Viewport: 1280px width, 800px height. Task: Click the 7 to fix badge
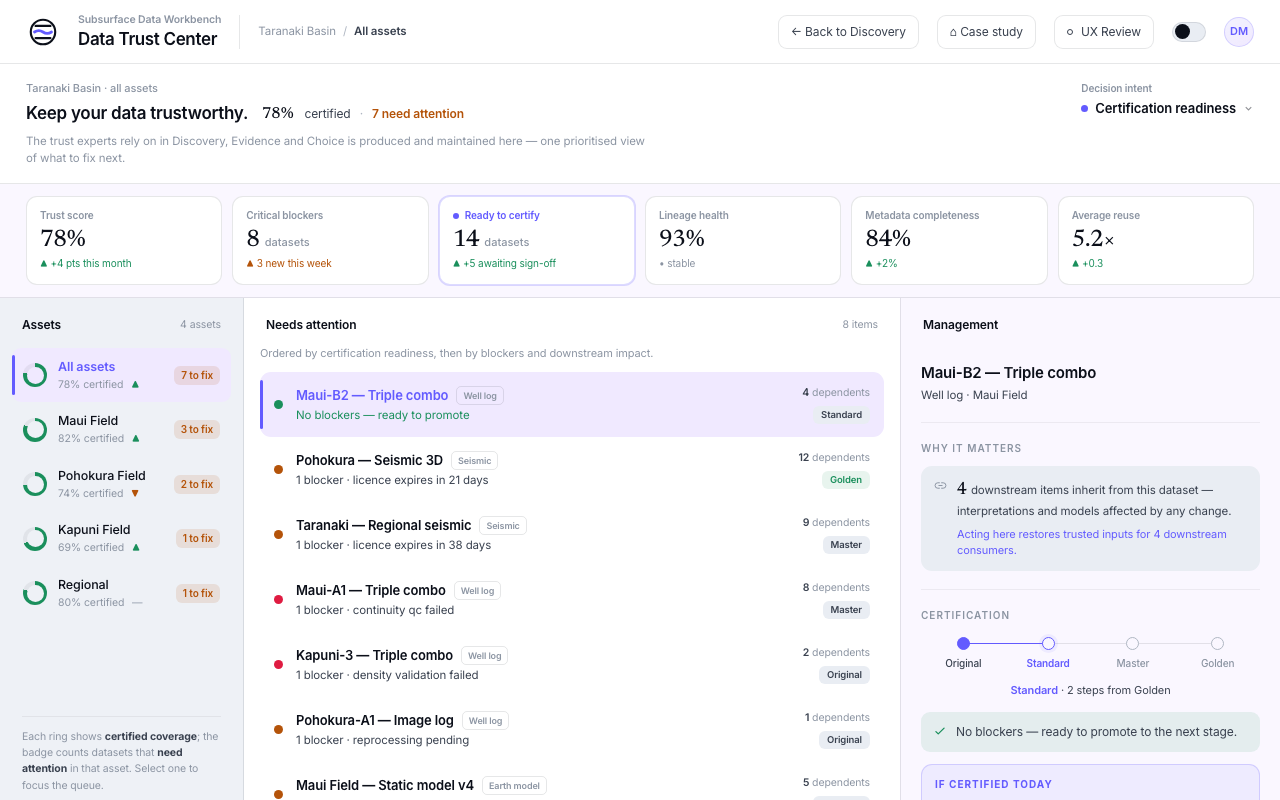pyautogui.click(x=196, y=375)
